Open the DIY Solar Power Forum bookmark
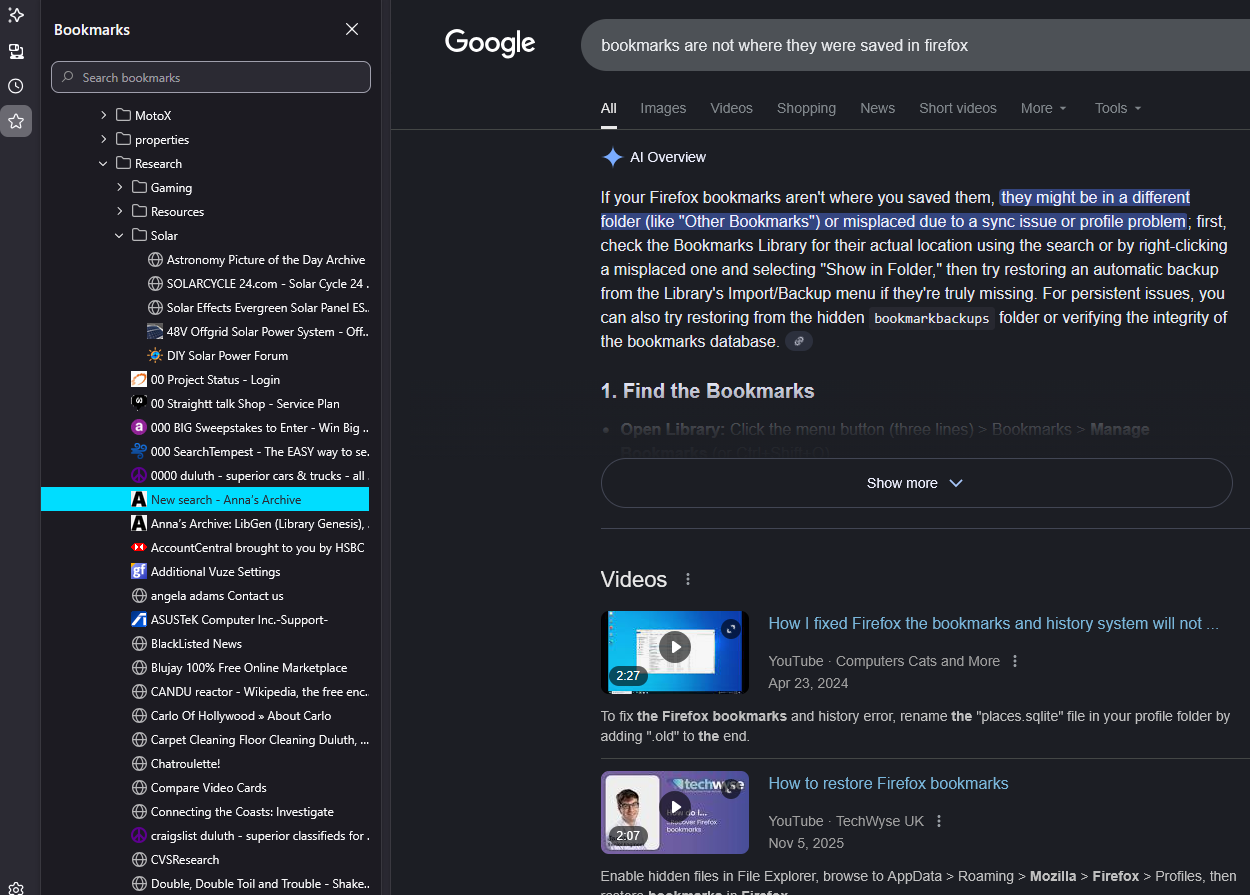Viewport: 1250px width, 895px height. 227,356
